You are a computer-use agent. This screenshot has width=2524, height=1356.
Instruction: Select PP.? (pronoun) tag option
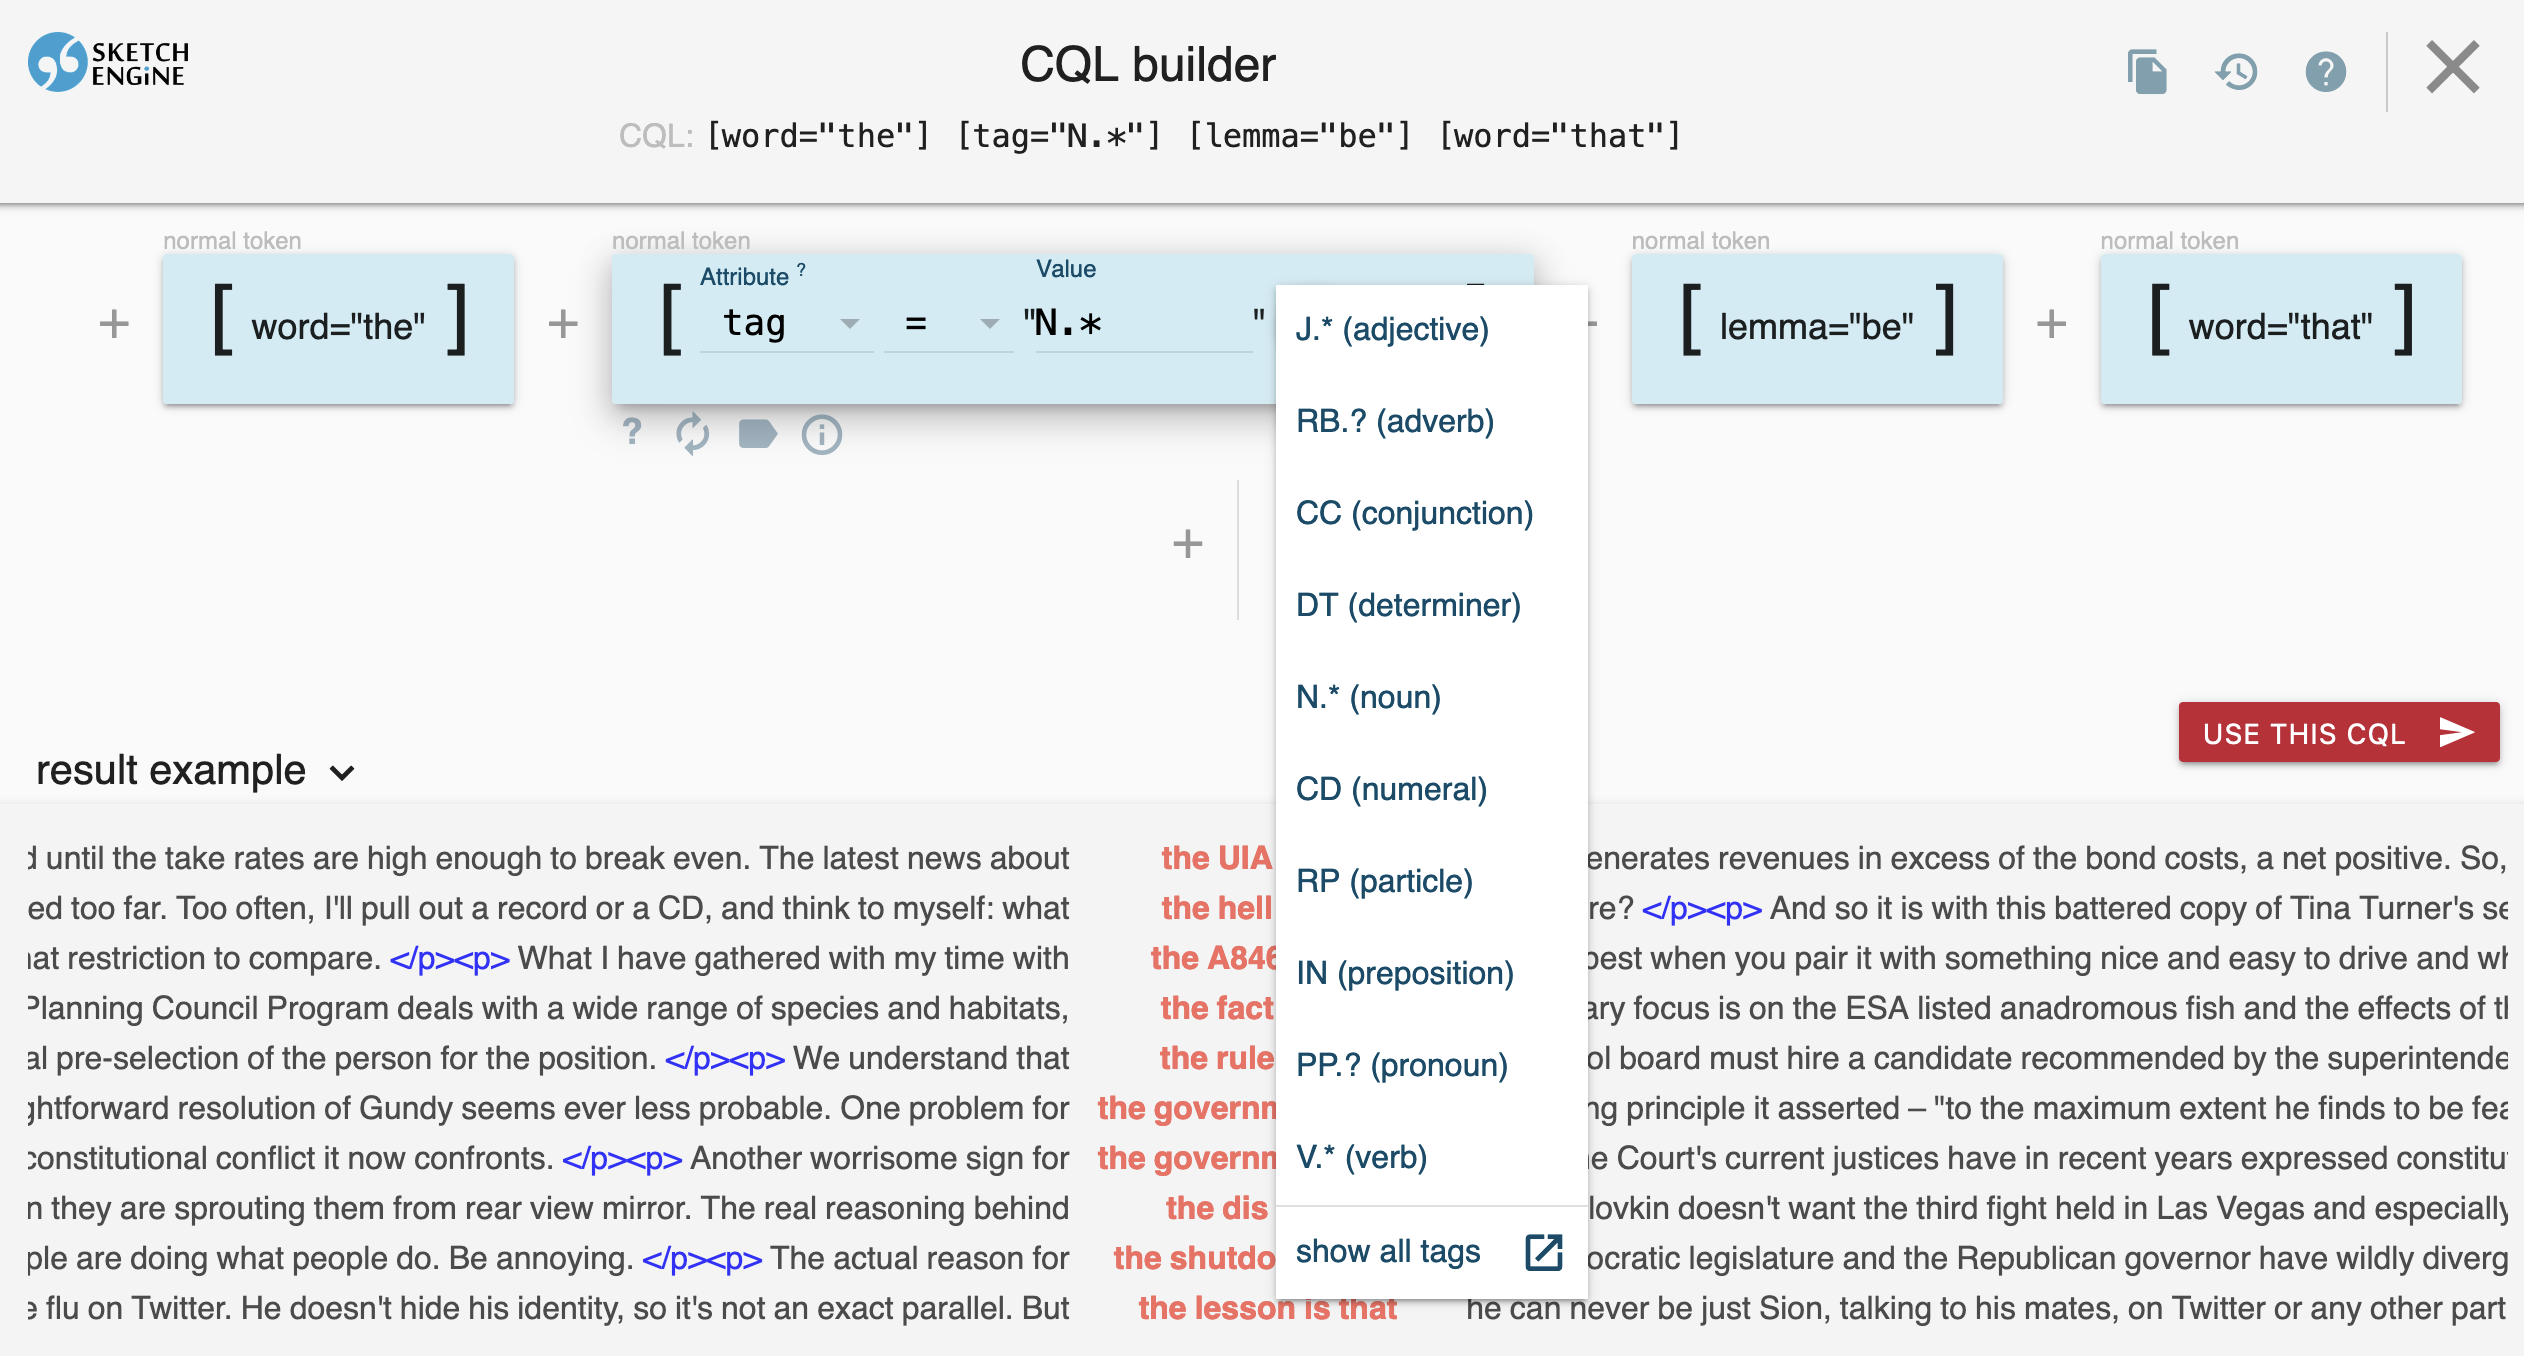[x=1431, y=1065]
